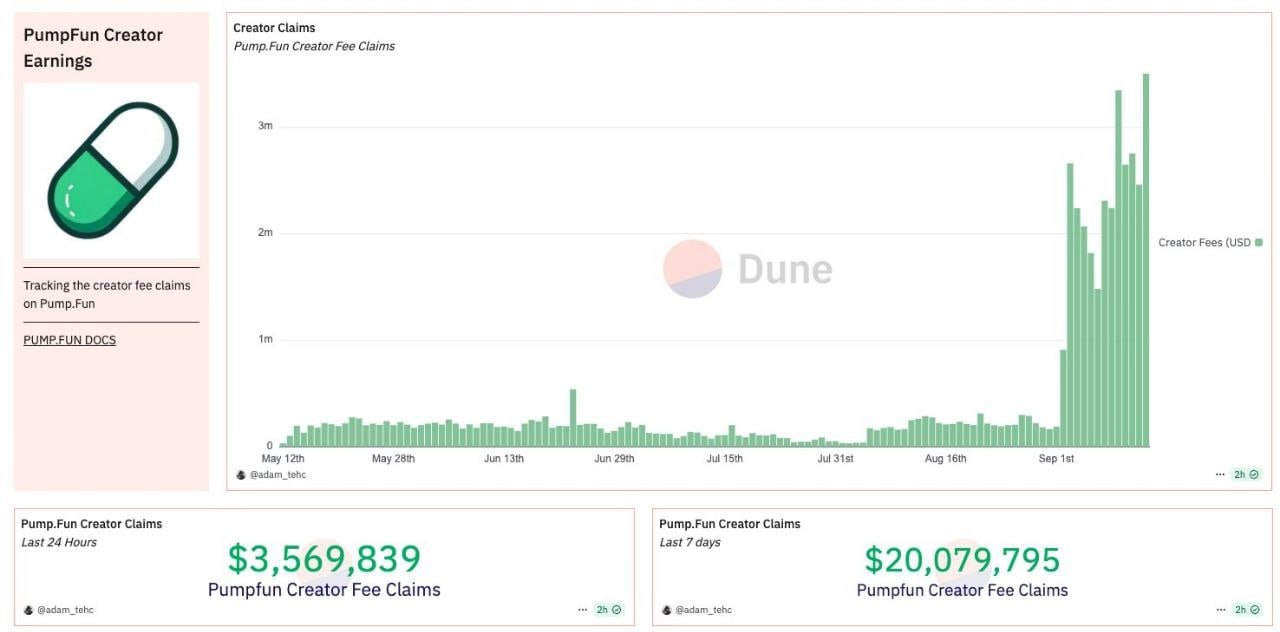
Task: Click the Jun 13th x-axis label
Action: (x=504, y=459)
